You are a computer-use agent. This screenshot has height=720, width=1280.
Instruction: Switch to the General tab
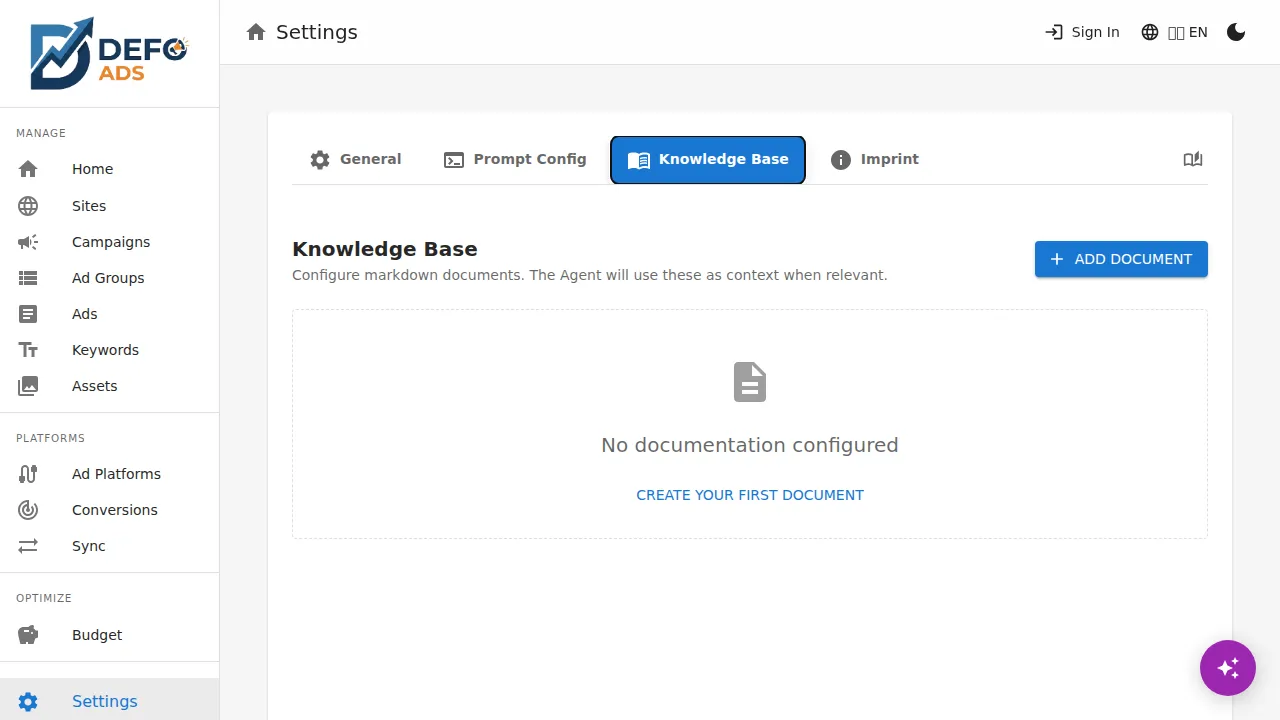pyautogui.click(x=356, y=160)
